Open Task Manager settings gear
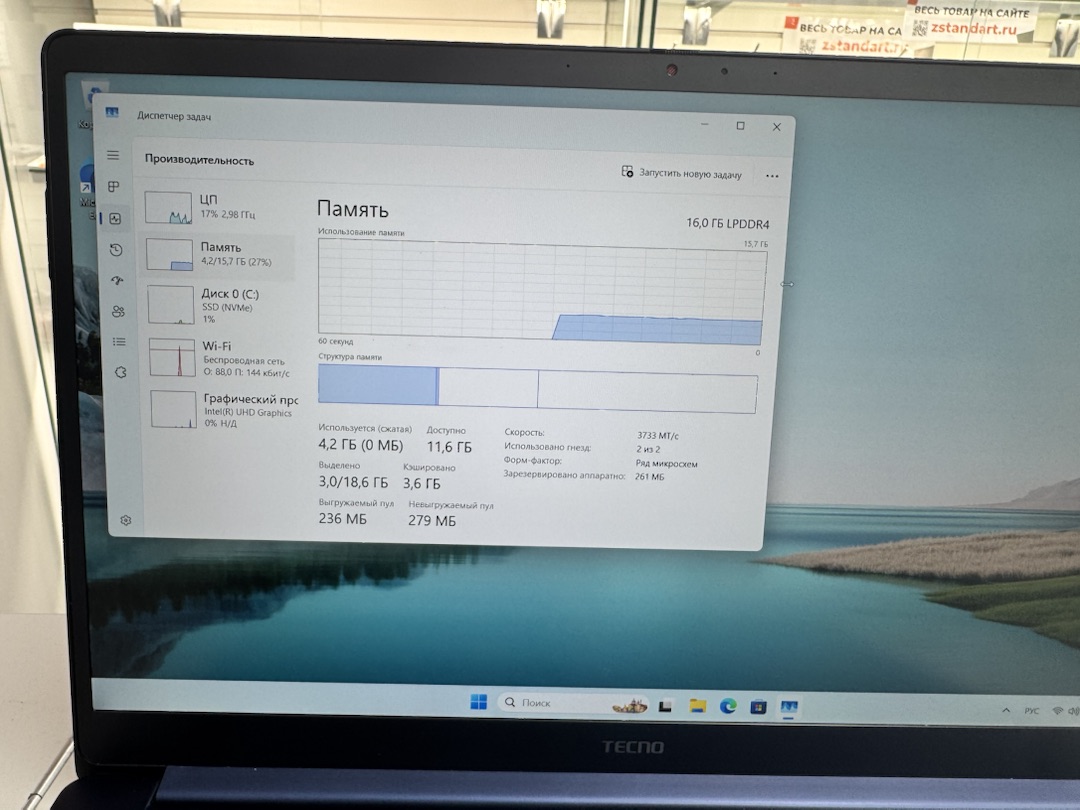 (125, 520)
